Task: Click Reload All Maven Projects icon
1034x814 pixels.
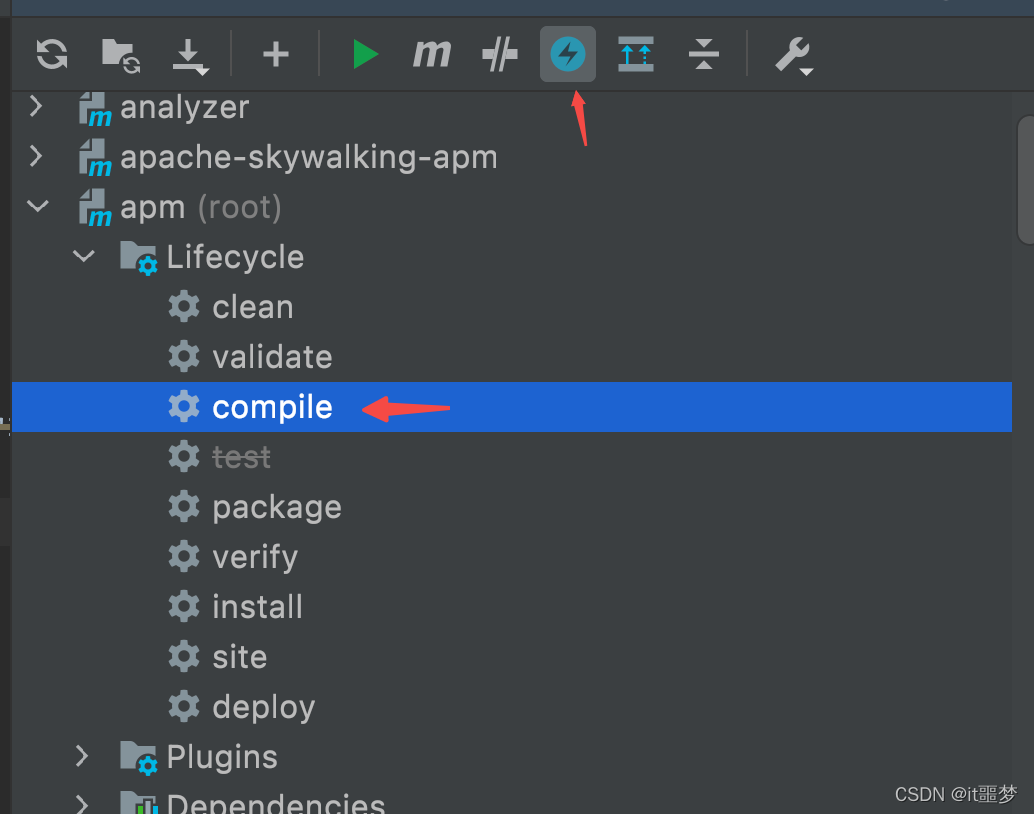Action: pyautogui.click(x=52, y=54)
